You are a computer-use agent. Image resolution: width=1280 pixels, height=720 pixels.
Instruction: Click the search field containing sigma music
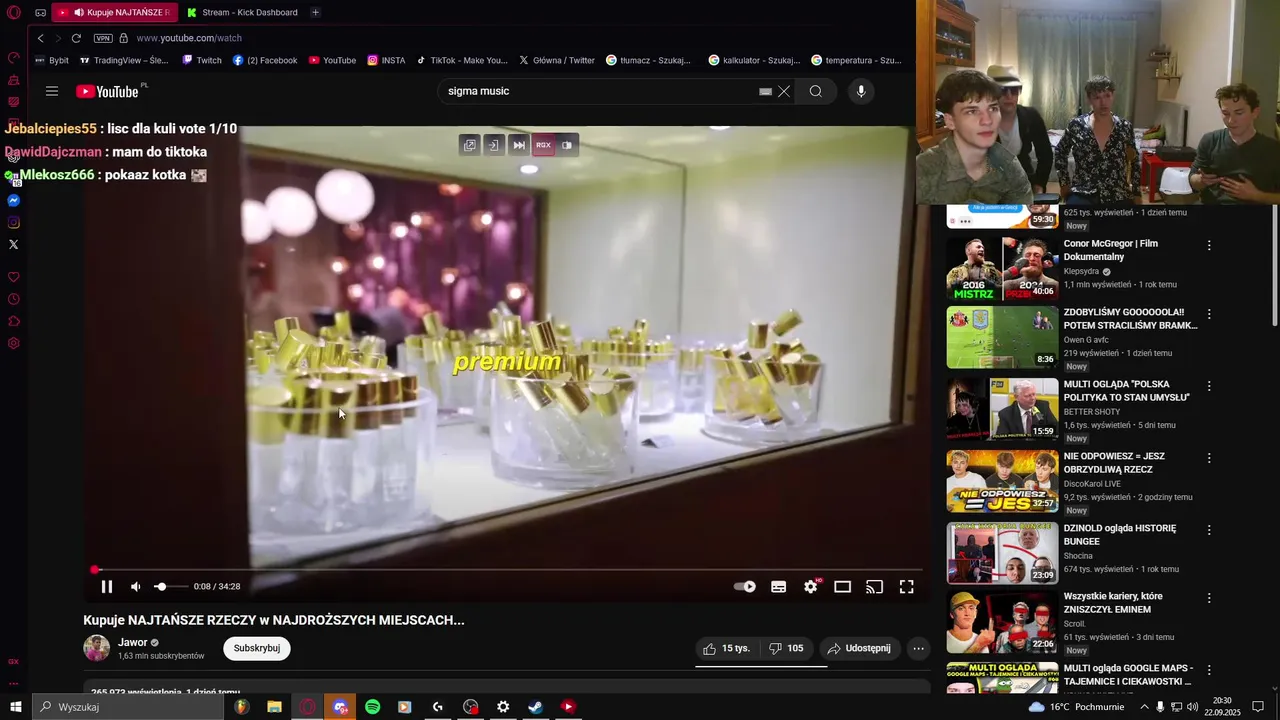[600, 91]
